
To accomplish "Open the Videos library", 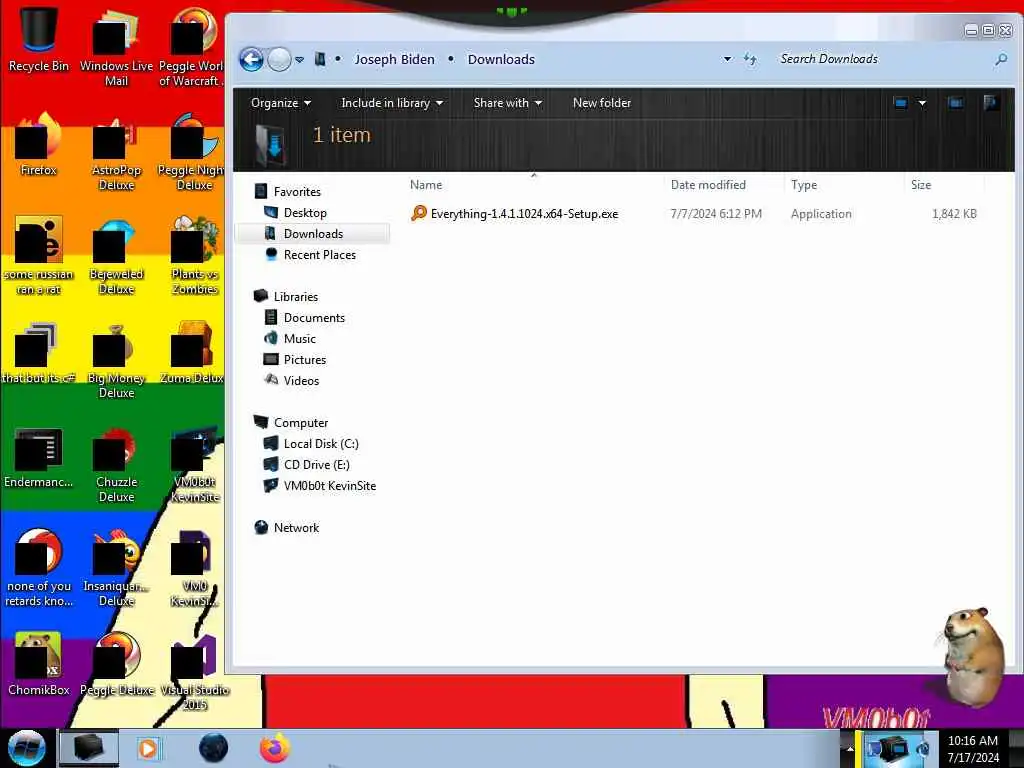I will 301,381.
